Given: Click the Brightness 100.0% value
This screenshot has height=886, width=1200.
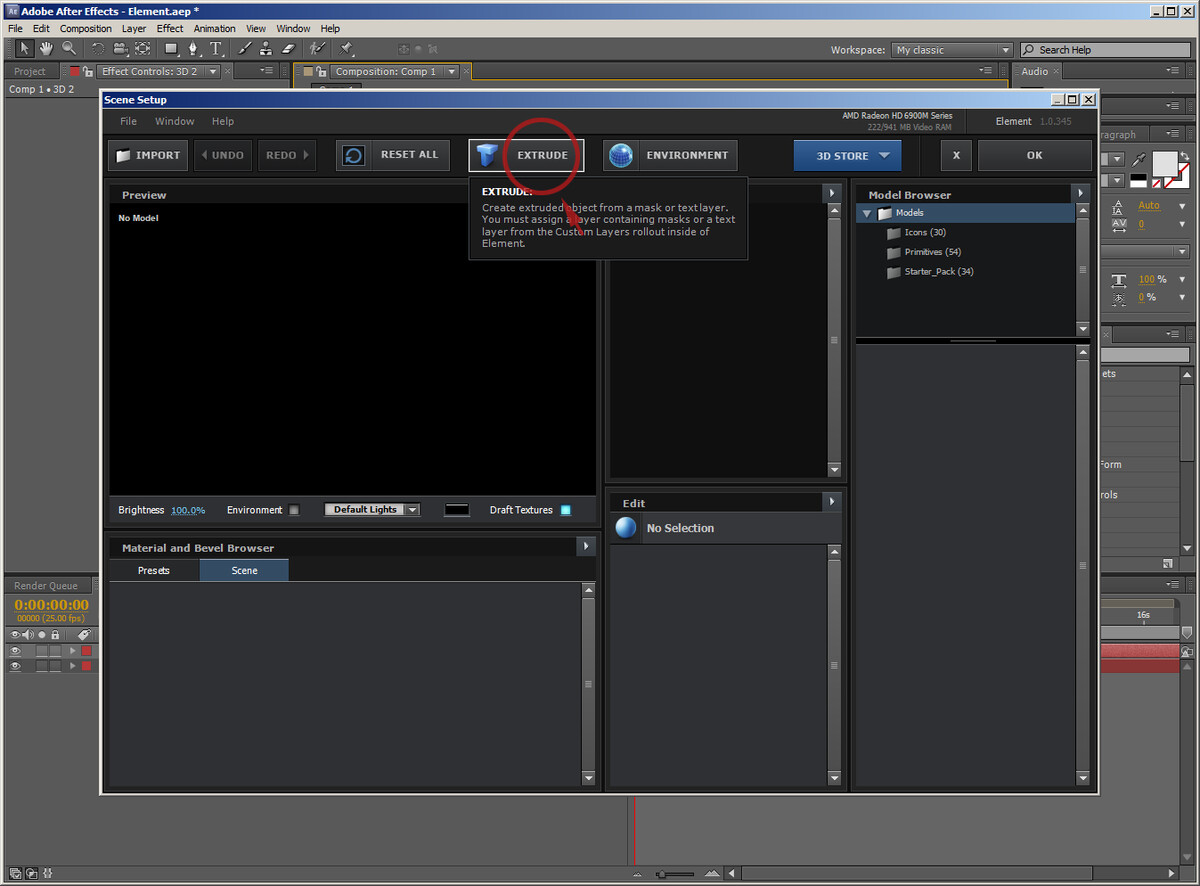Looking at the screenshot, I should tap(188, 510).
